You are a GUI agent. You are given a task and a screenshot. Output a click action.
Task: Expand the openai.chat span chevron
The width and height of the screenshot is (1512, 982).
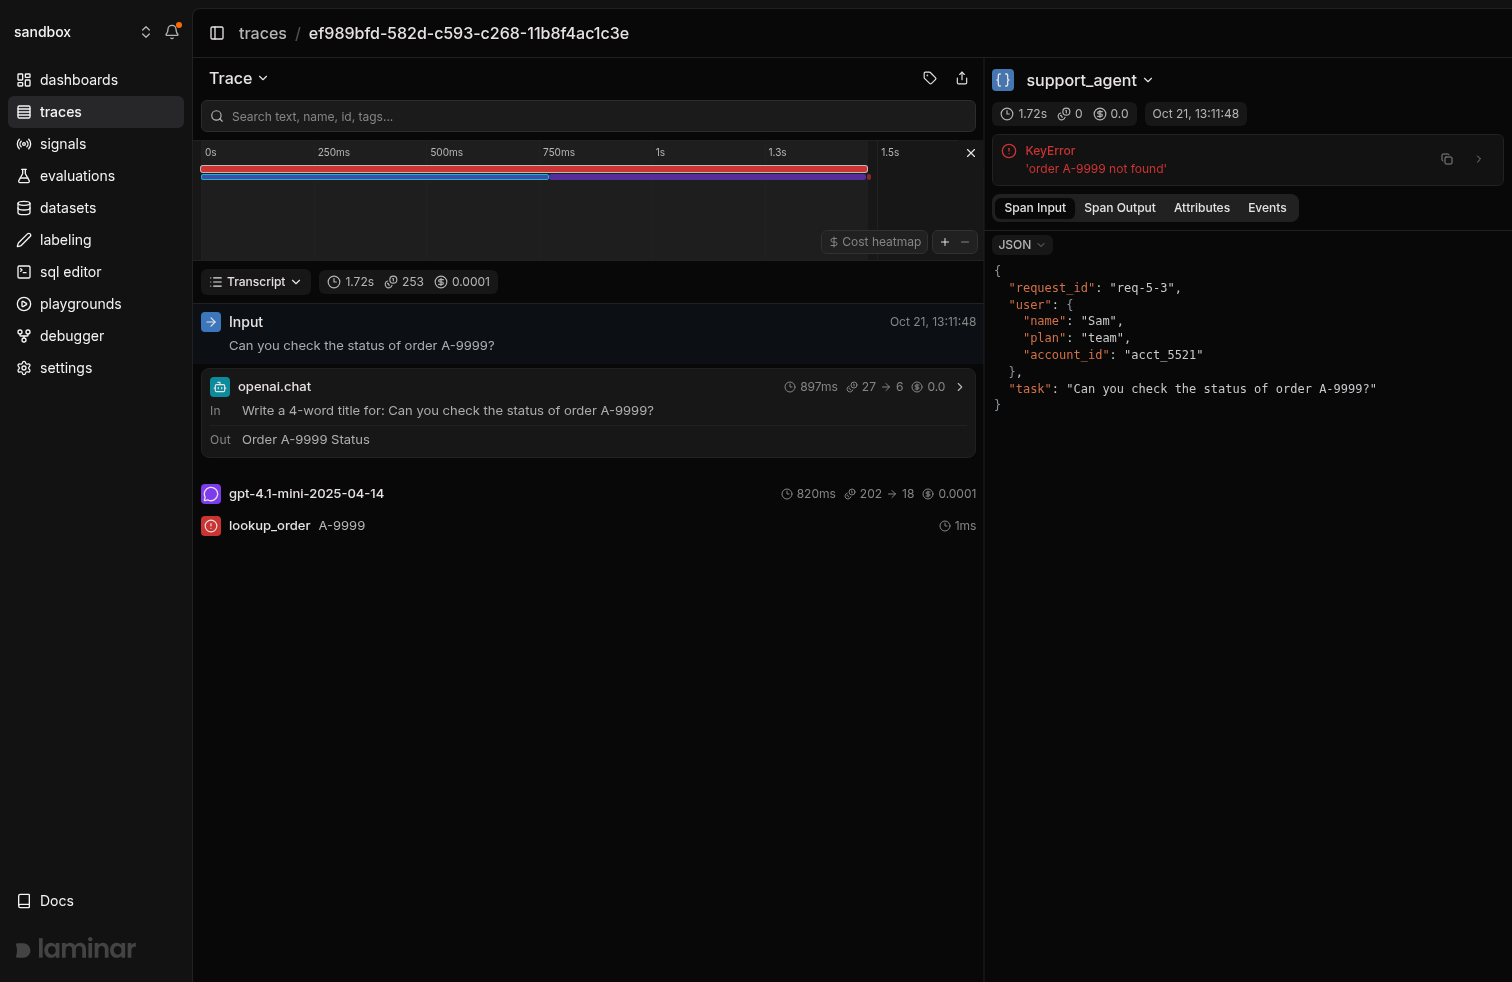[x=960, y=387]
